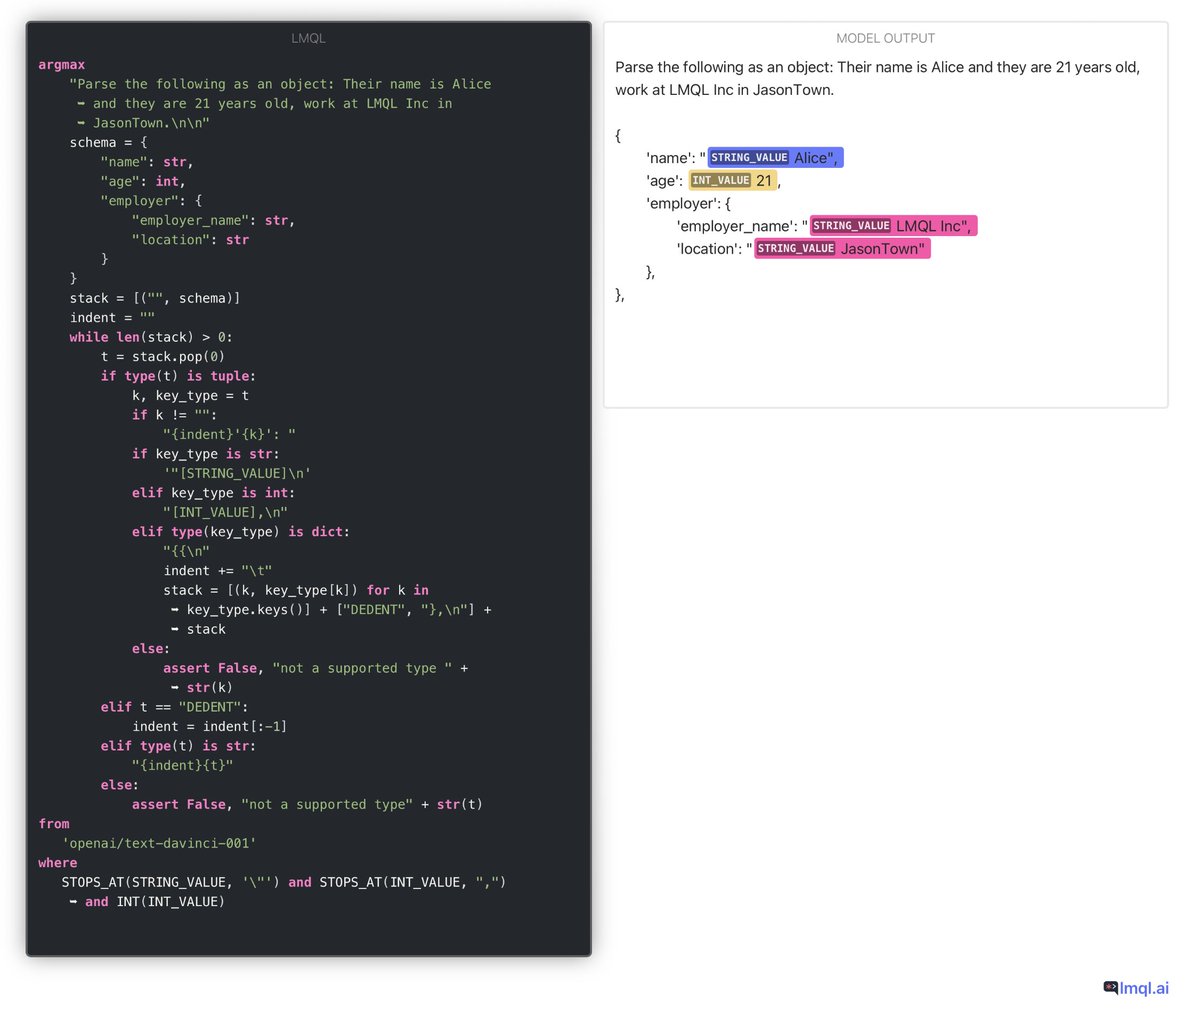Click the 'schema = {' line

click(x=108, y=142)
